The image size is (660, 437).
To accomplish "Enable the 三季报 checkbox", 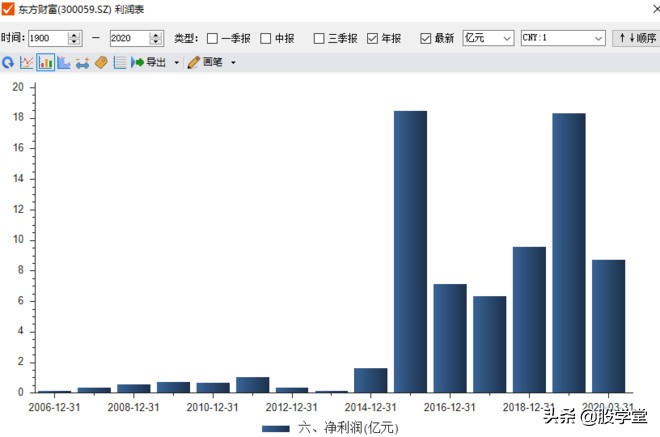I will pyautogui.click(x=319, y=38).
